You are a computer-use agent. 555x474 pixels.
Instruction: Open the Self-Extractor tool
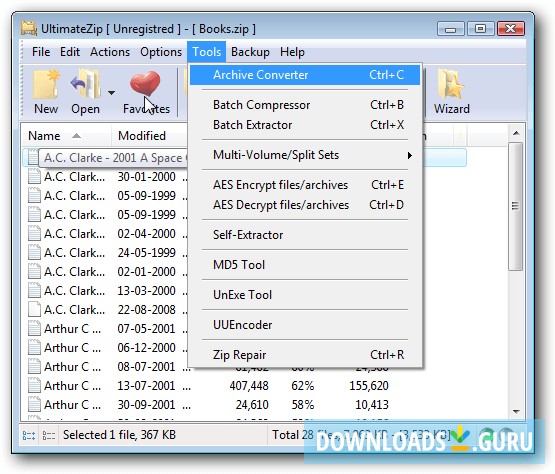coord(305,235)
